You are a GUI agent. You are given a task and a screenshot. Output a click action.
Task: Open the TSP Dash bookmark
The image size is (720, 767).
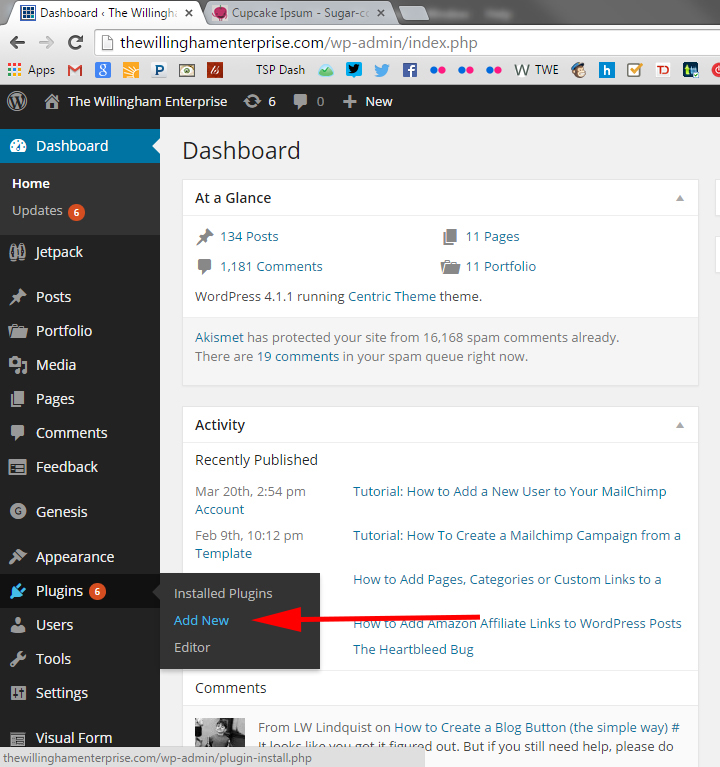tap(280, 70)
